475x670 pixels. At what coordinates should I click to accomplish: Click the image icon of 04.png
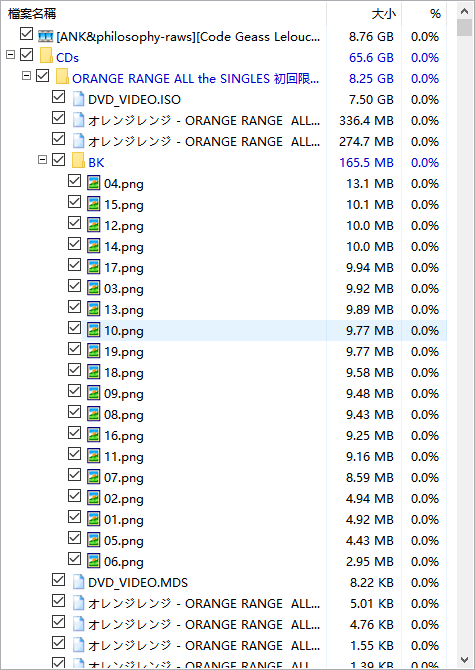click(94, 183)
